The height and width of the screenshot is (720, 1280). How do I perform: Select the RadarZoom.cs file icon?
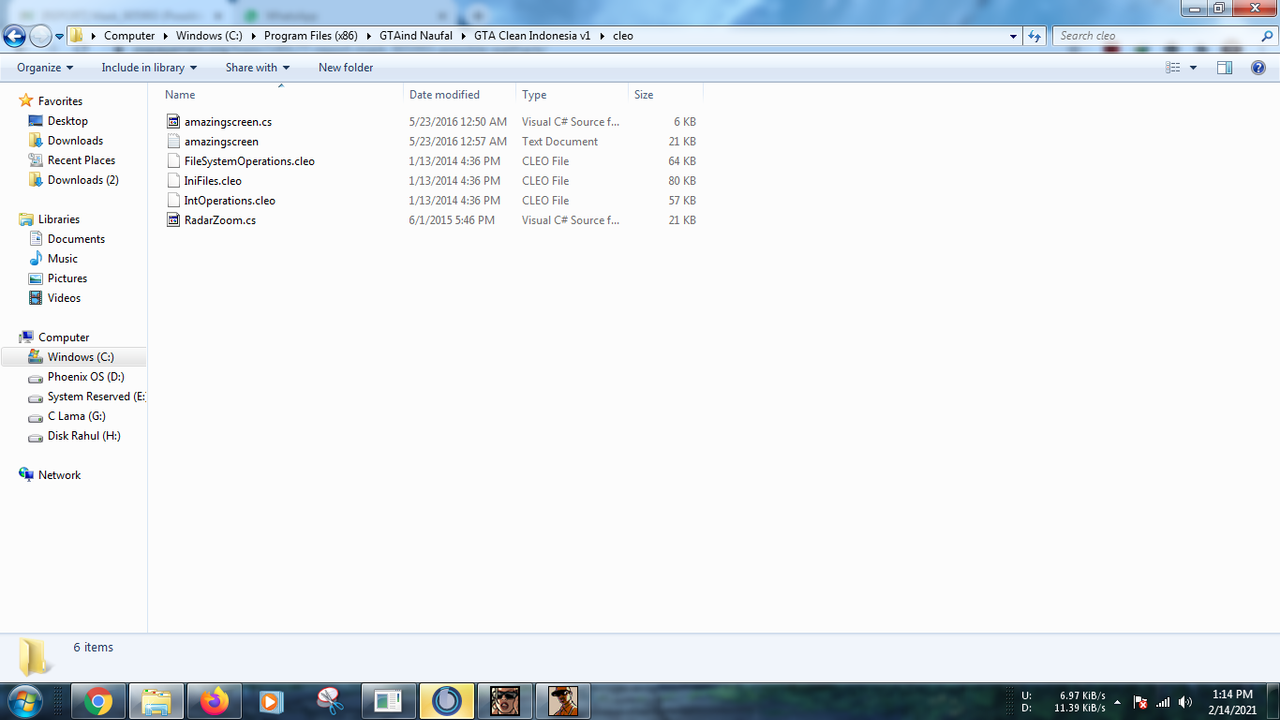pyautogui.click(x=174, y=220)
